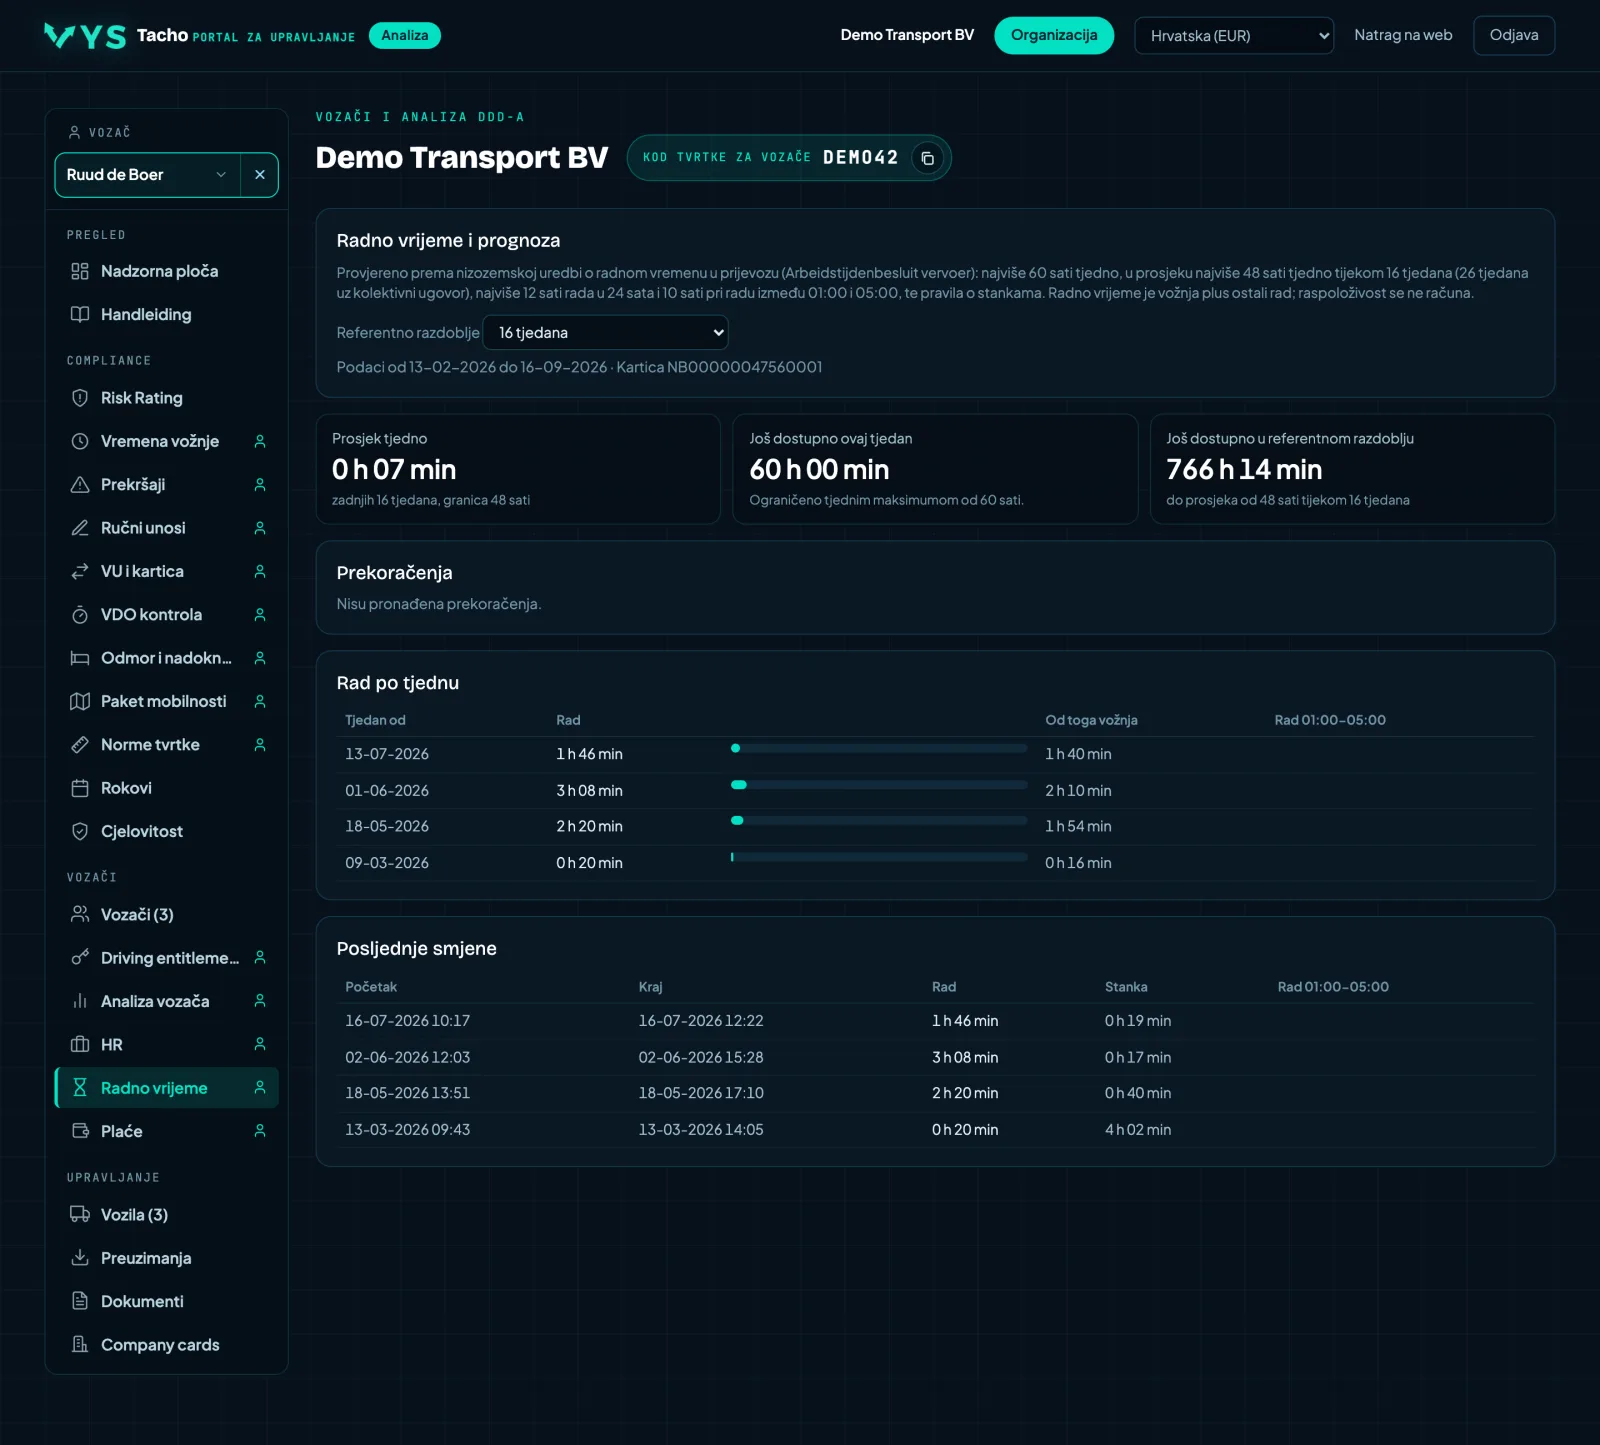
Task: Select Radno vrijeme menu item
Action: point(166,1088)
